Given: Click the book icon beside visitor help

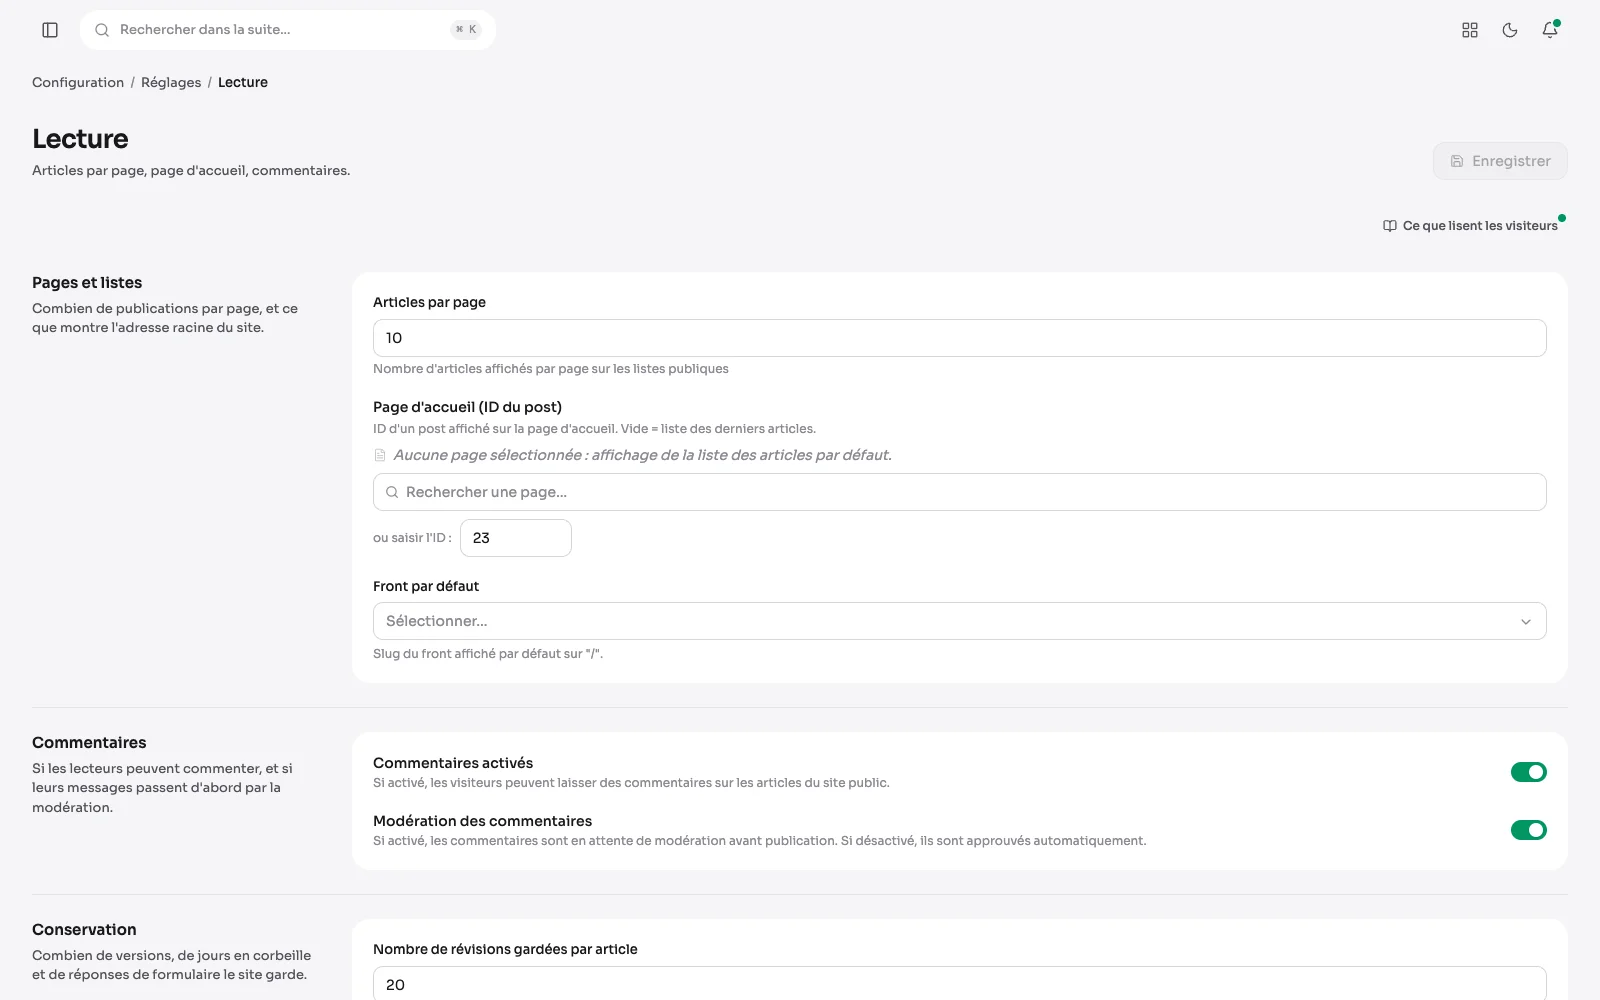Looking at the screenshot, I should pyautogui.click(x=1390, y=226).
